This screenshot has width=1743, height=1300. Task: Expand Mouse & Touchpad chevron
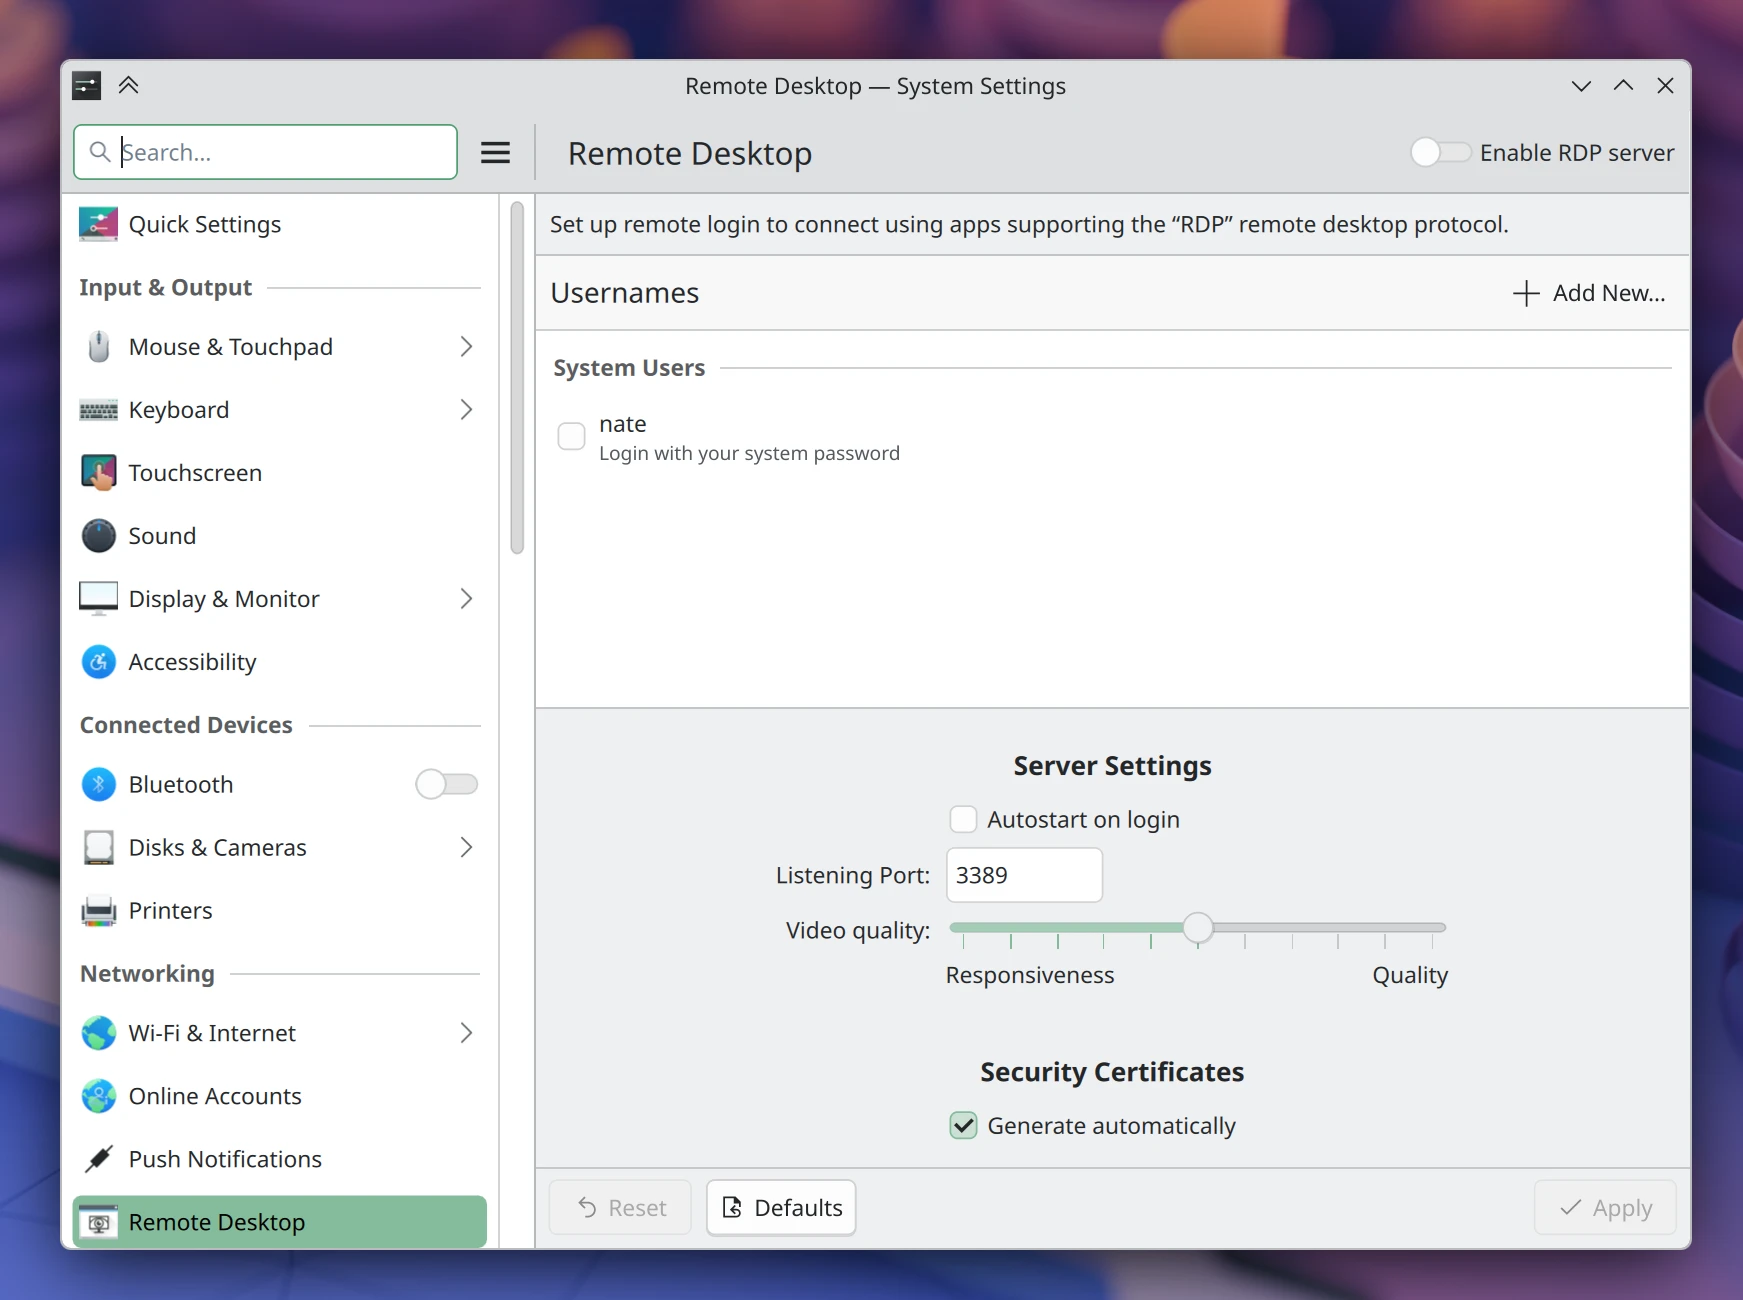click(466, 347)
